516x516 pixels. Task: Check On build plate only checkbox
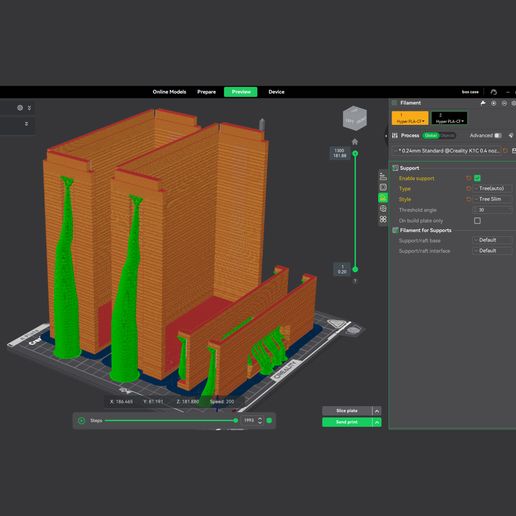(477, 221)
